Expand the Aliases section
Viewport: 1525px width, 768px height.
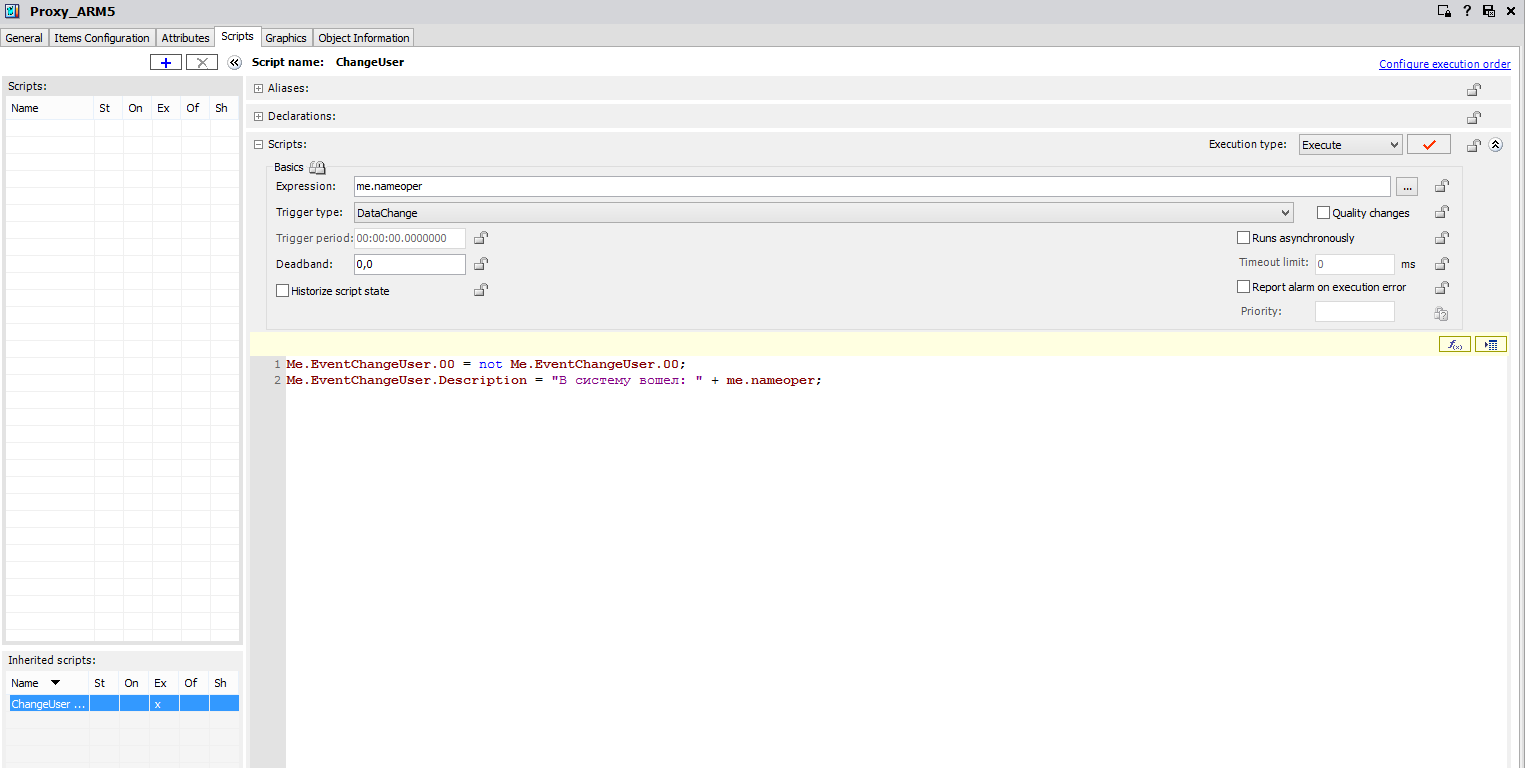(259, 89)
